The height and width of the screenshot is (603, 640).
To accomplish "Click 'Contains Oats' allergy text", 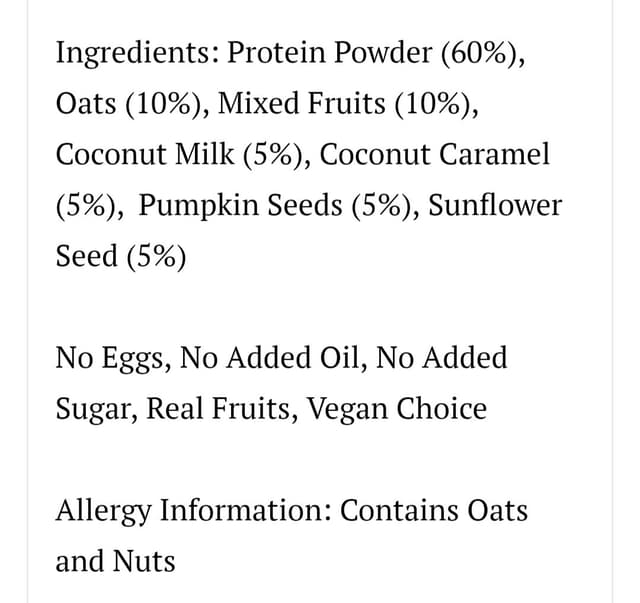I will 434,510.
